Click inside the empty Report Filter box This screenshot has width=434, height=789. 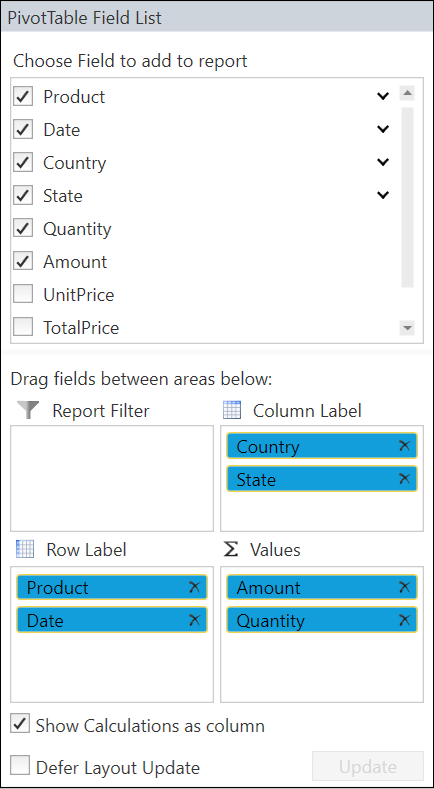point(112,478)
